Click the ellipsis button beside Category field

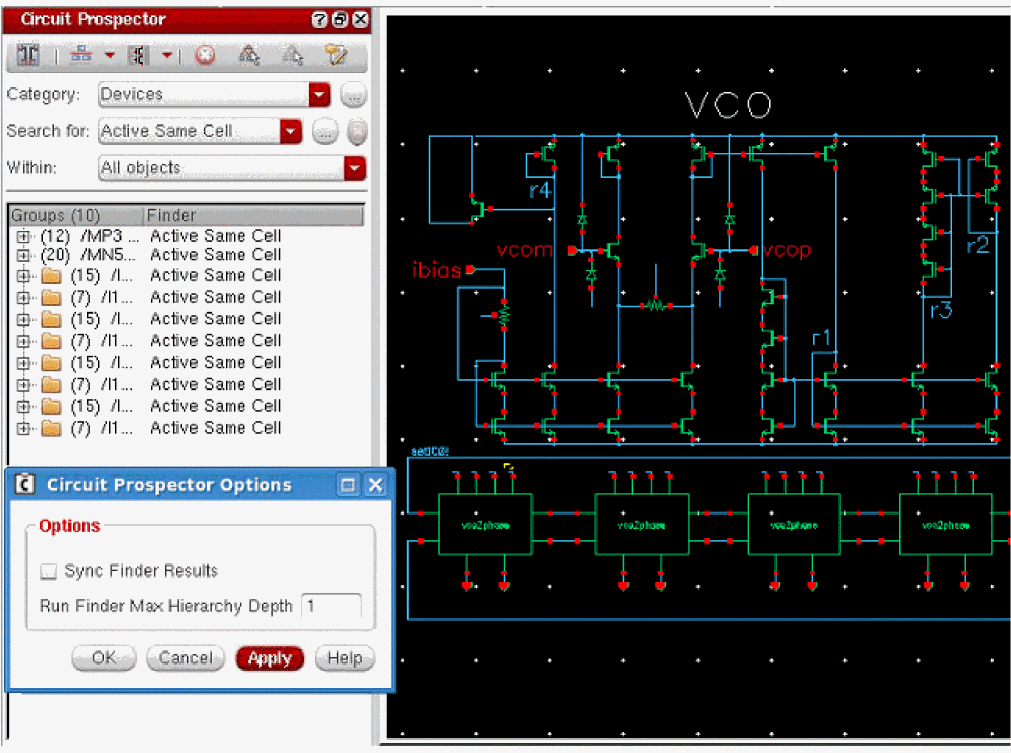coord(353,95)
